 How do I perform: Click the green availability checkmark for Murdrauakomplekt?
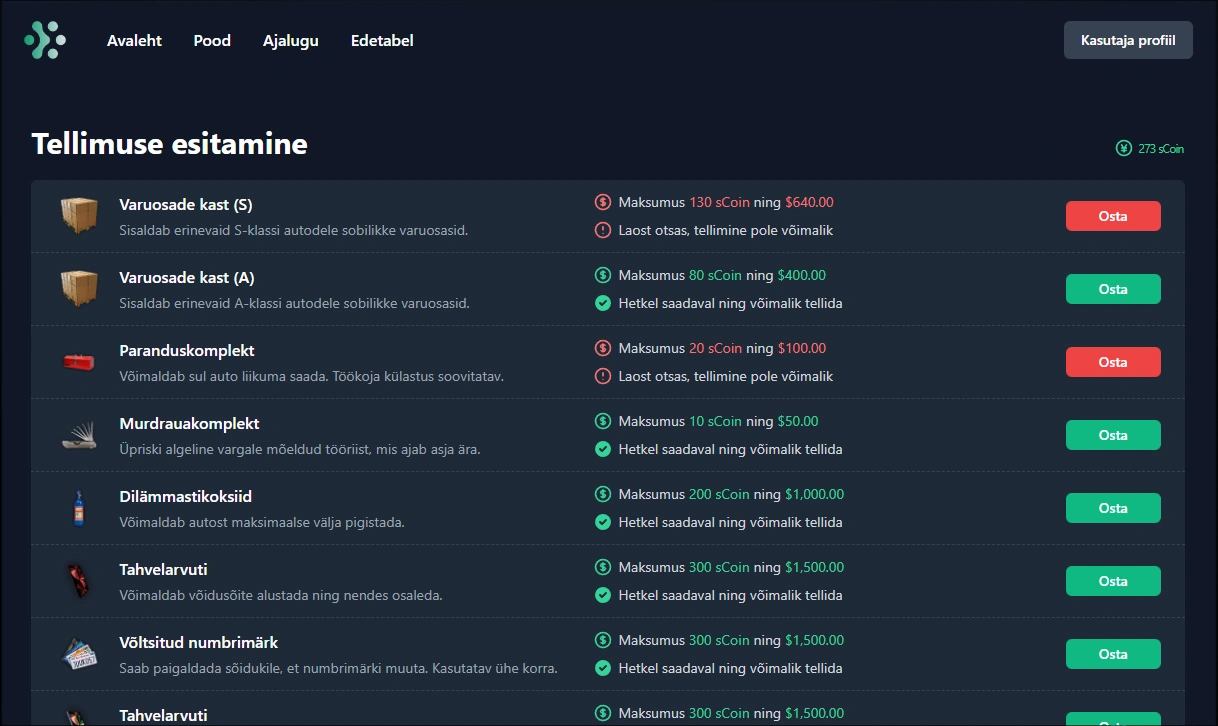click(x=603, y=450)
